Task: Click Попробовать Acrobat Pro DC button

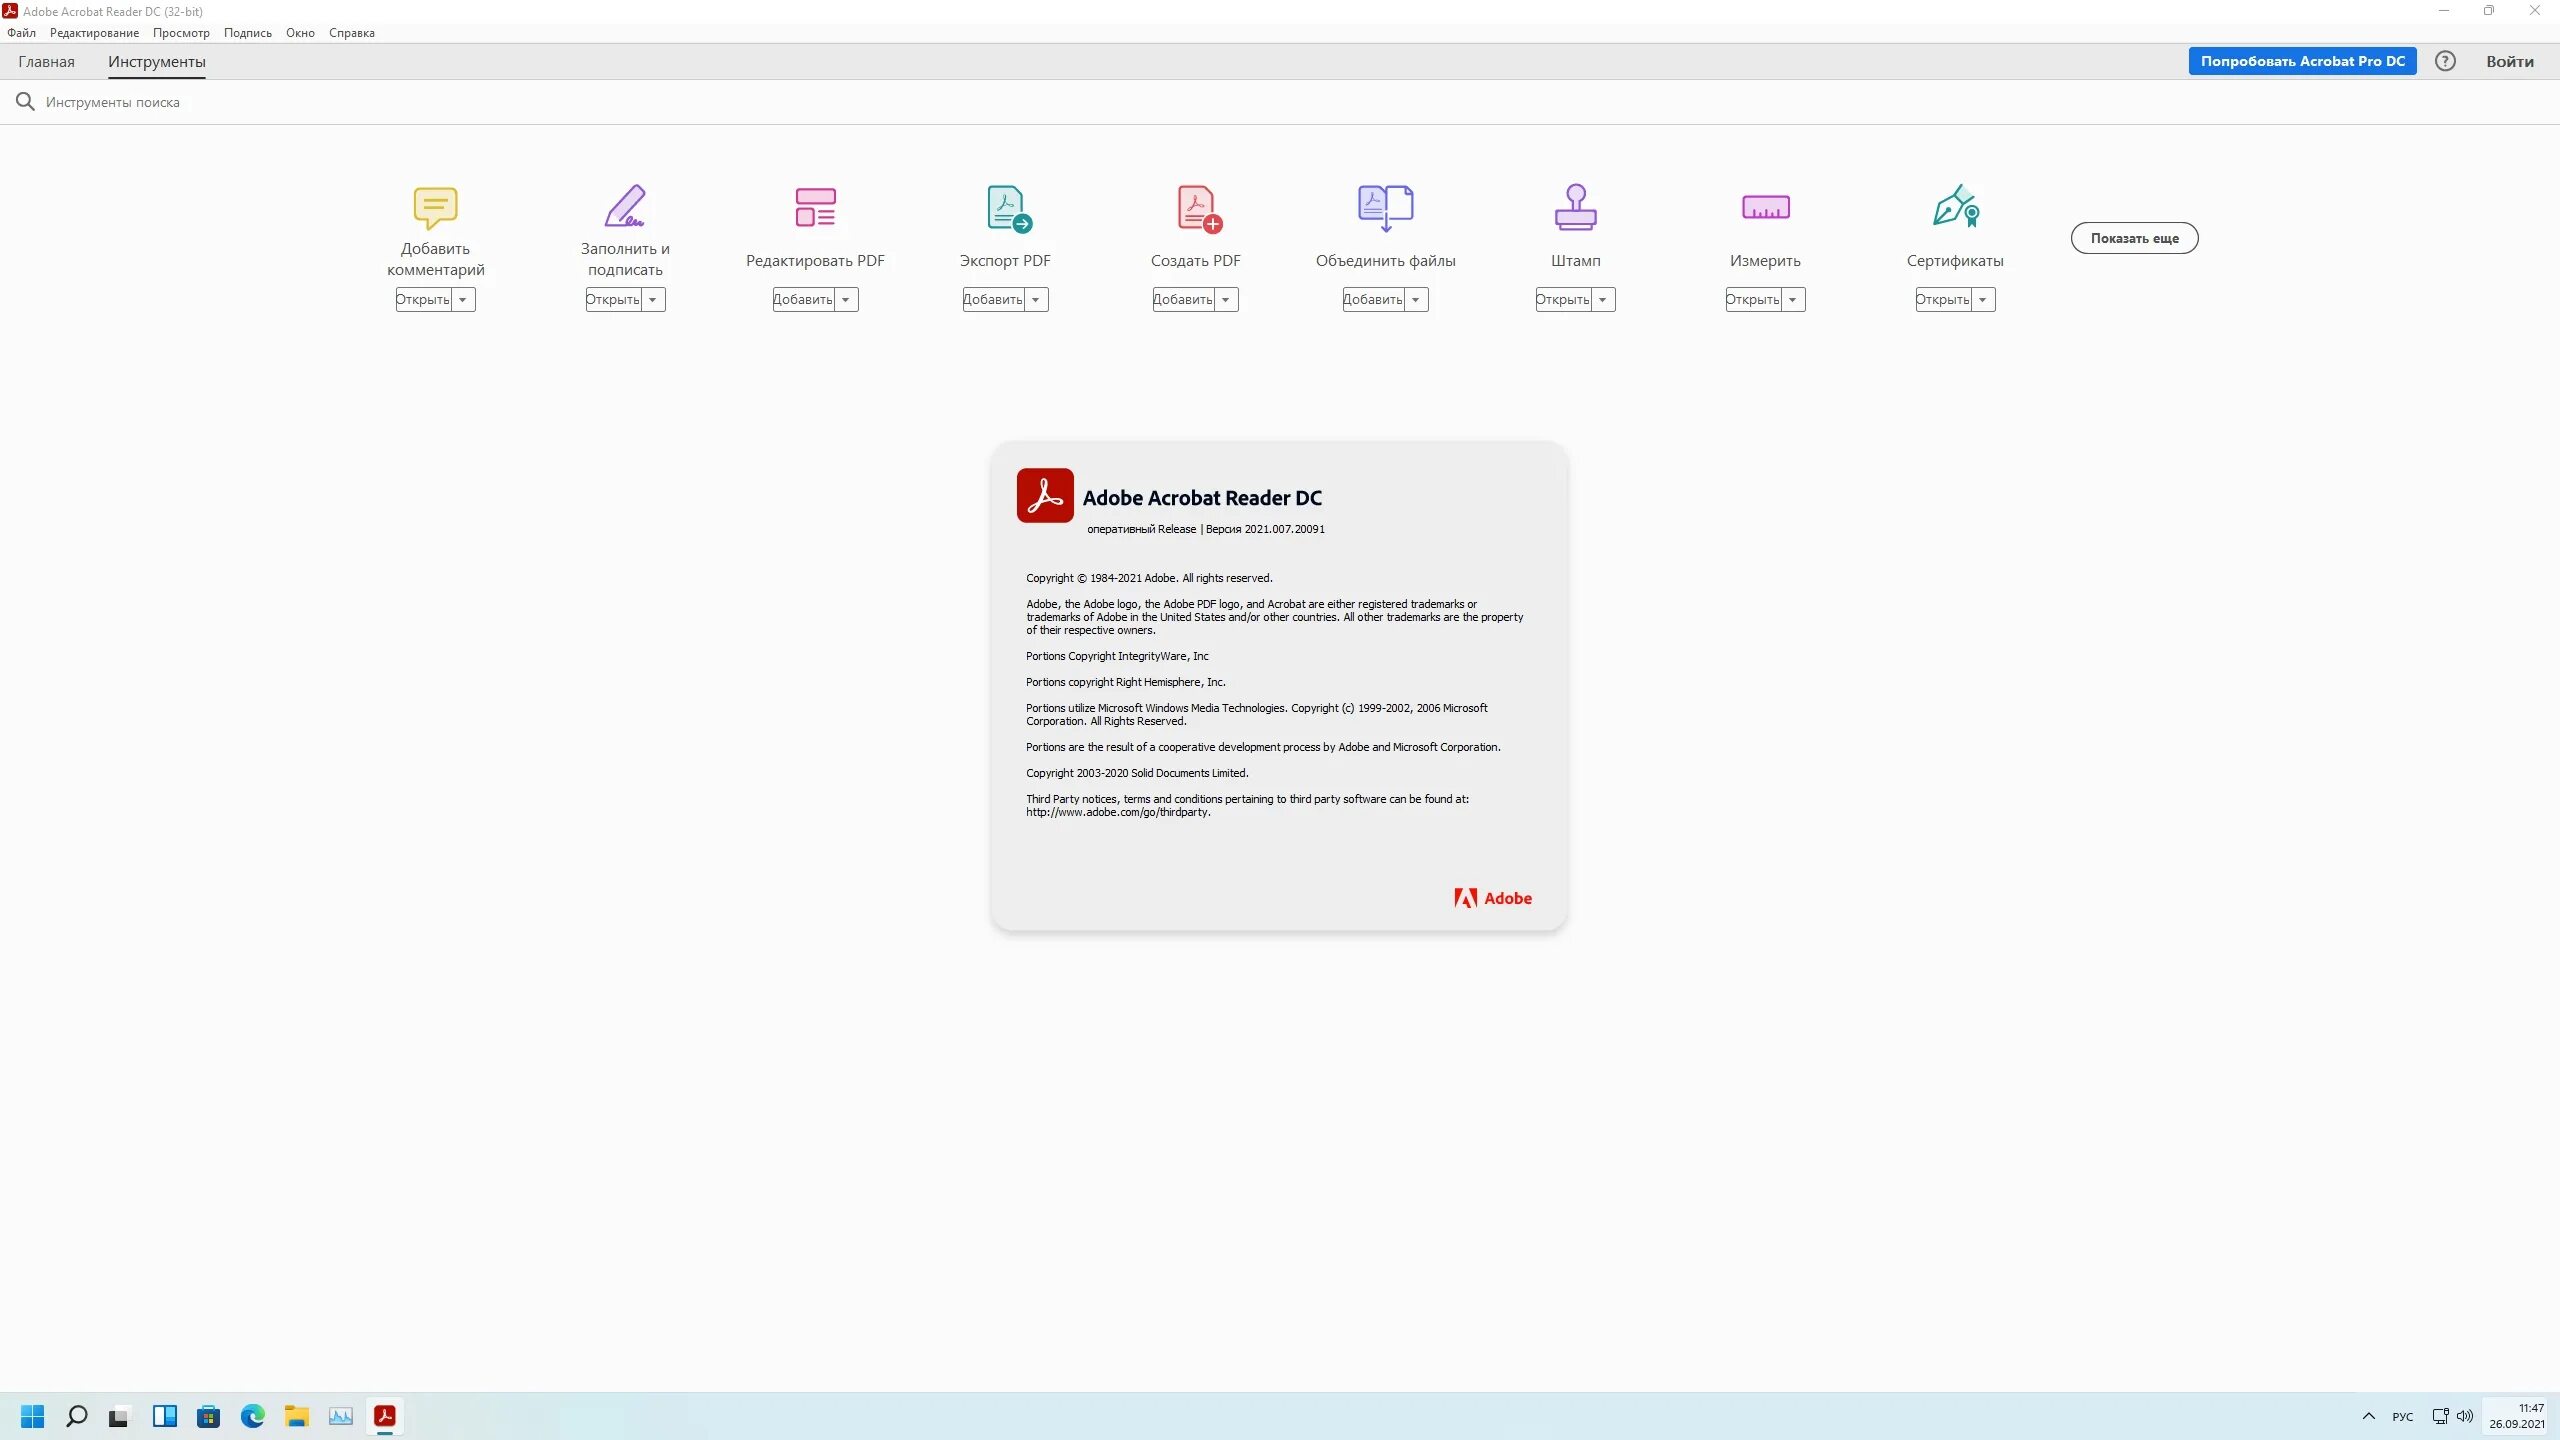Action: [x=2302, y=61]
